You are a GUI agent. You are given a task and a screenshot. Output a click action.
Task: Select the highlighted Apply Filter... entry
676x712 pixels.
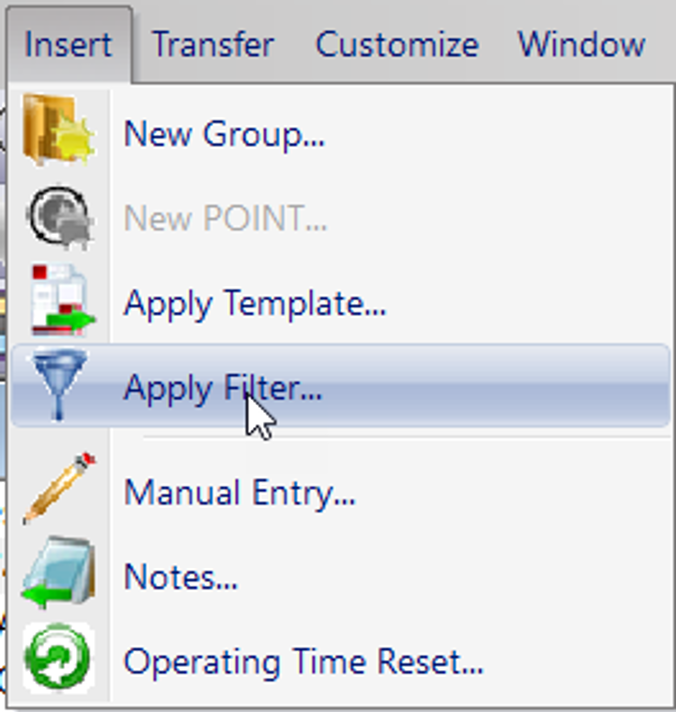point(340,386)
